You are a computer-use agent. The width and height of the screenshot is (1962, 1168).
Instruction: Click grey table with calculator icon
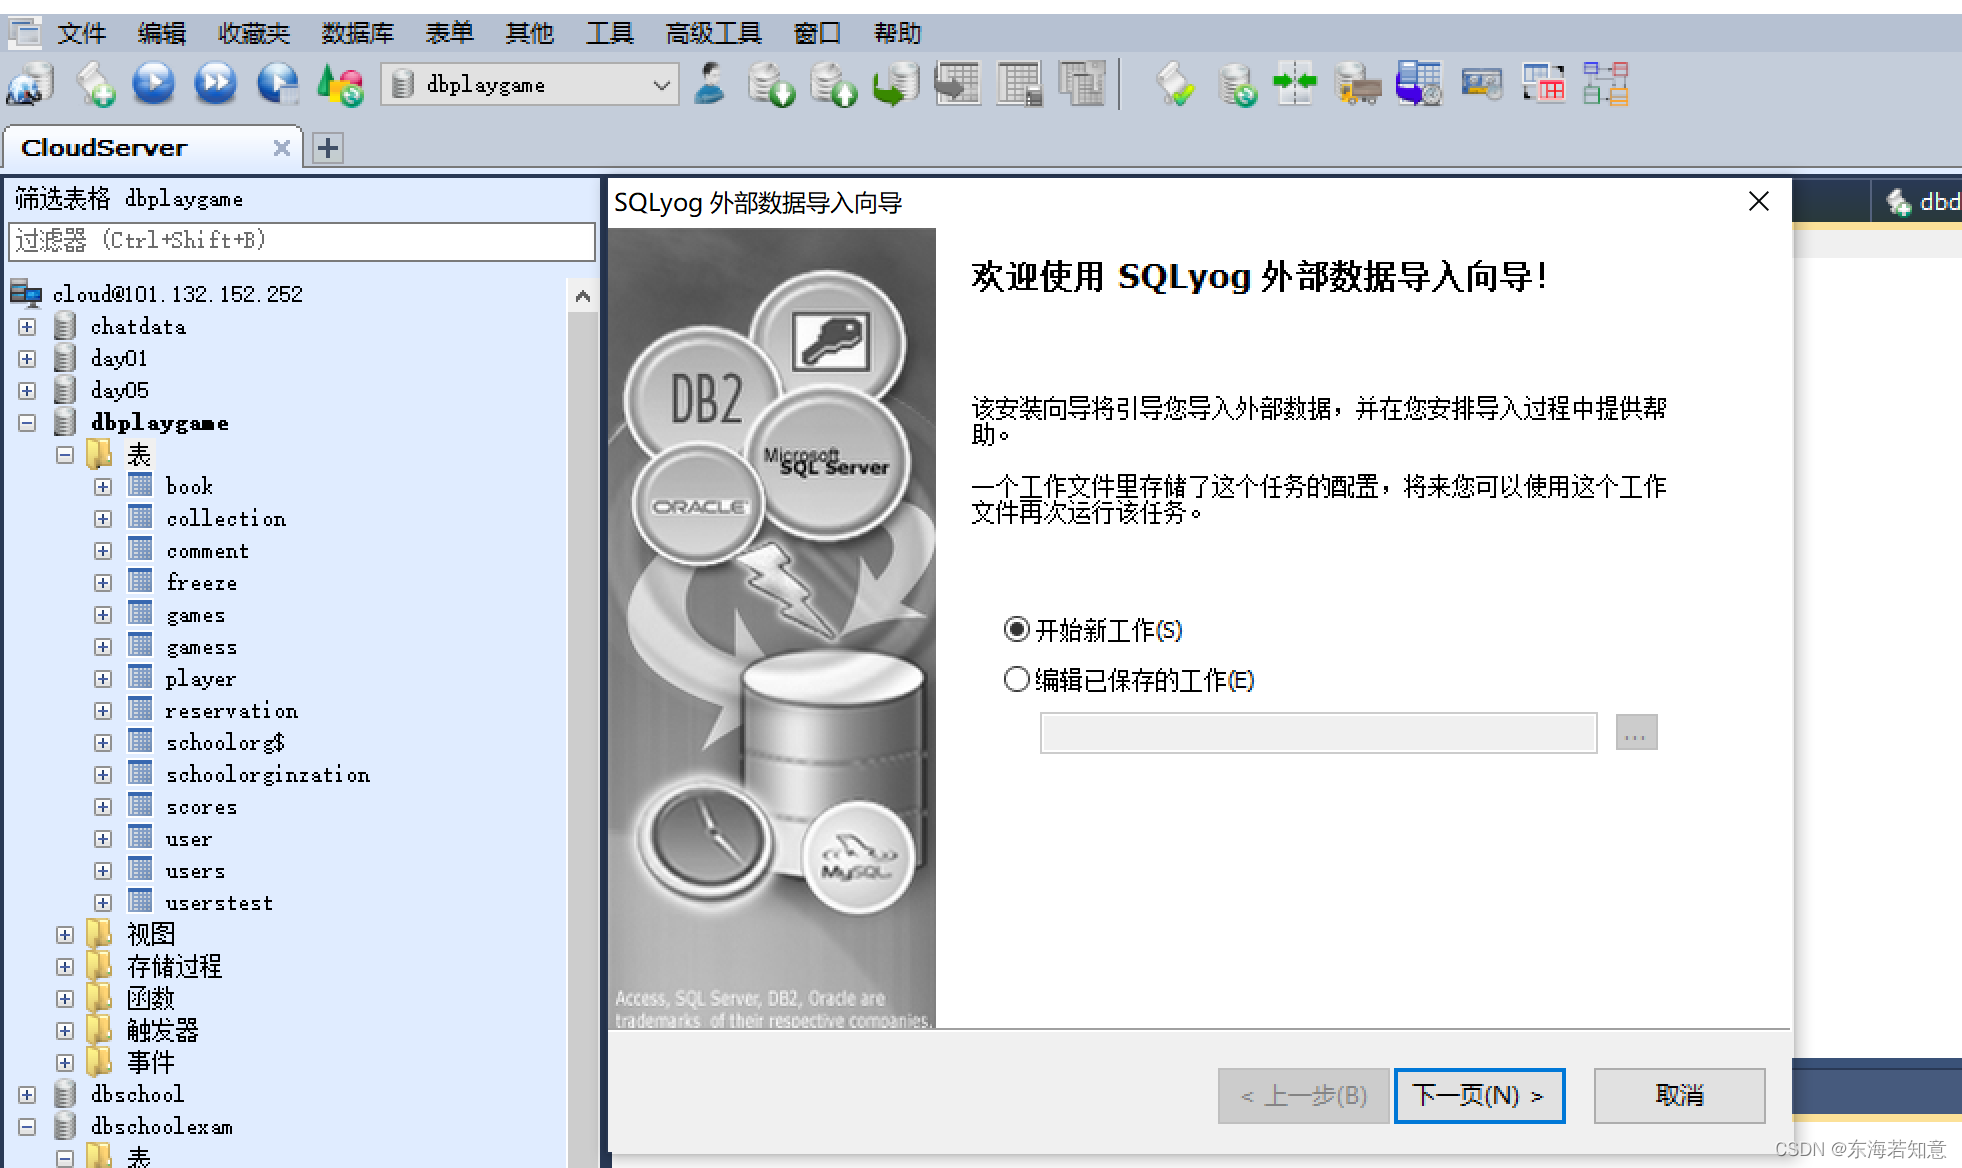tap(1019, 84)
